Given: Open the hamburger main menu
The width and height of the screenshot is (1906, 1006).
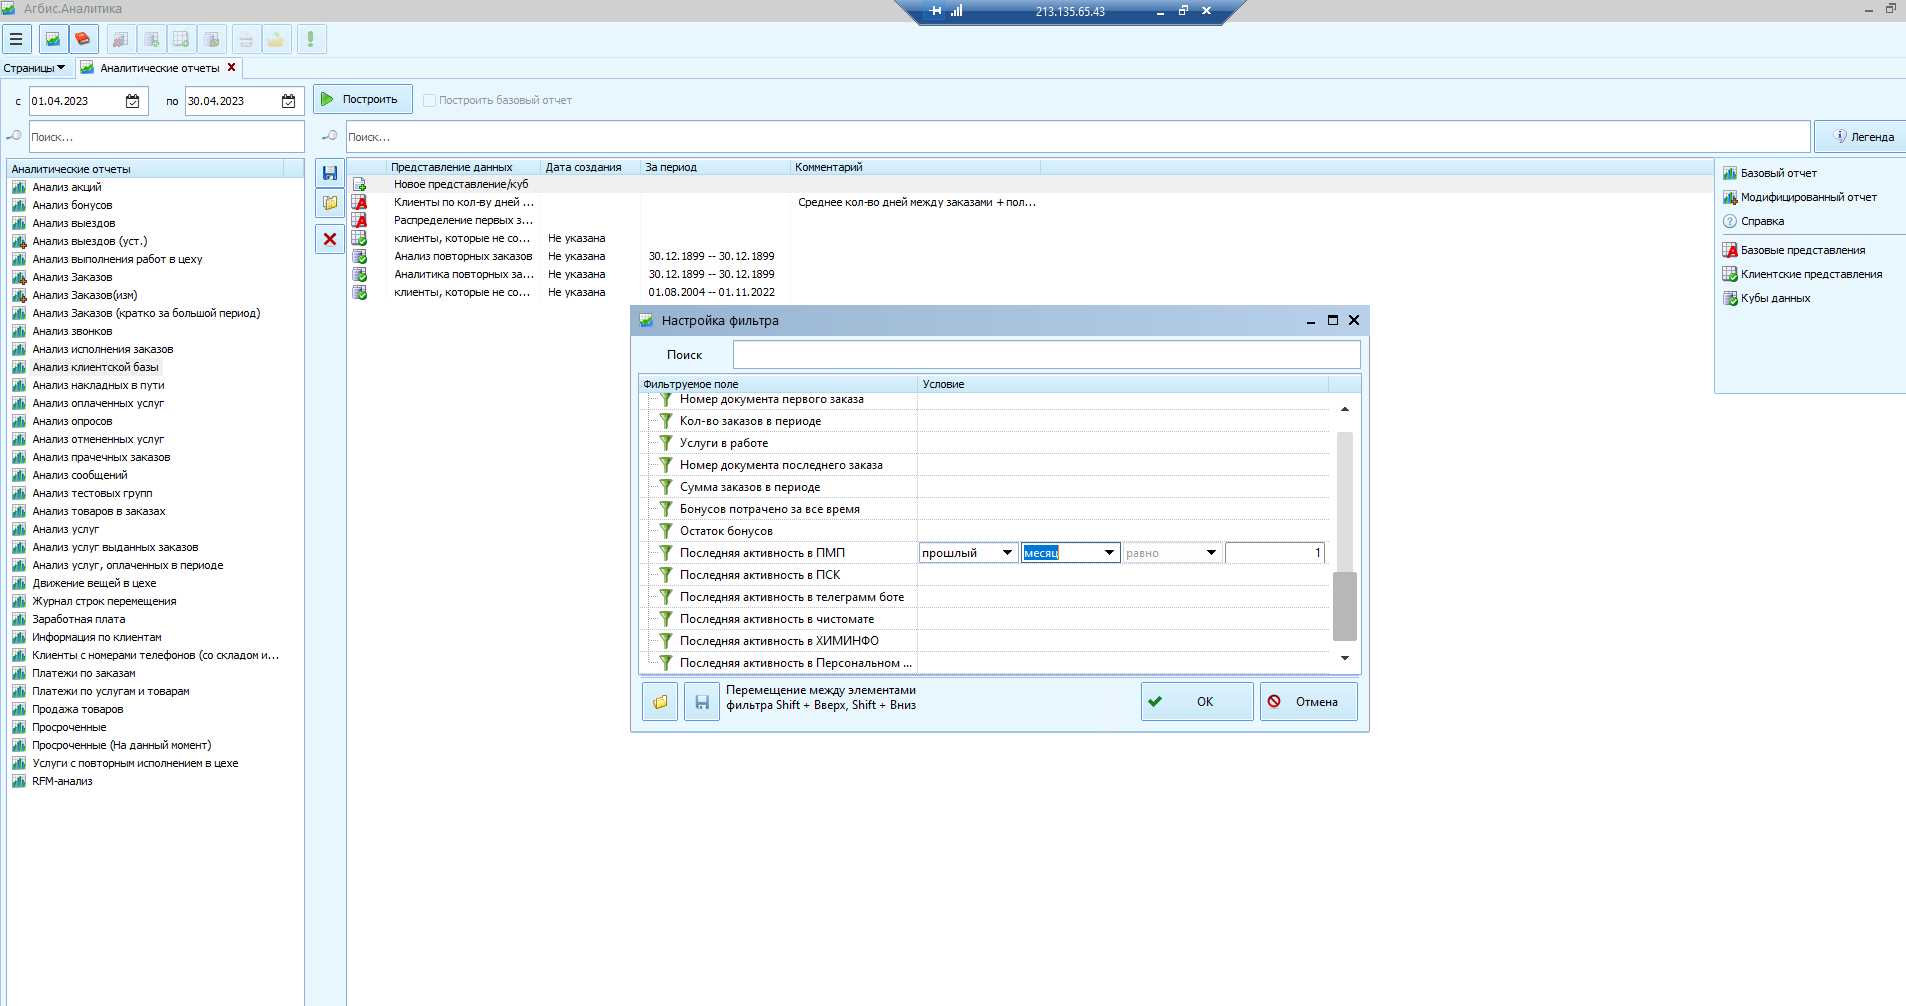Looking at the screenshot, I should tap(16, 40).
